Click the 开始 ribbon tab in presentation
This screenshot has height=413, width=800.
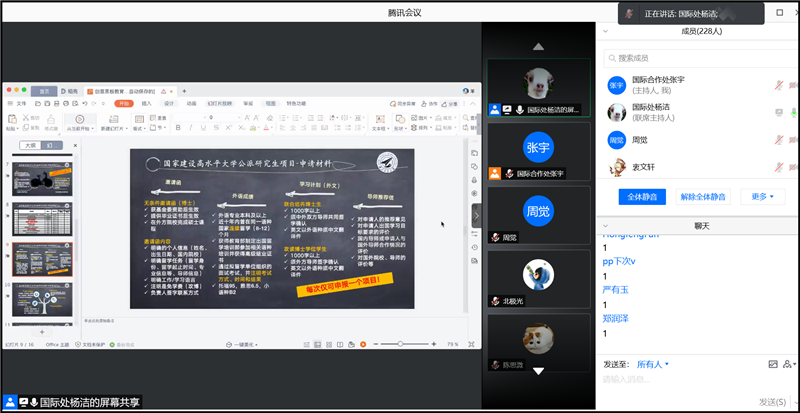click(x=123, y=102)
